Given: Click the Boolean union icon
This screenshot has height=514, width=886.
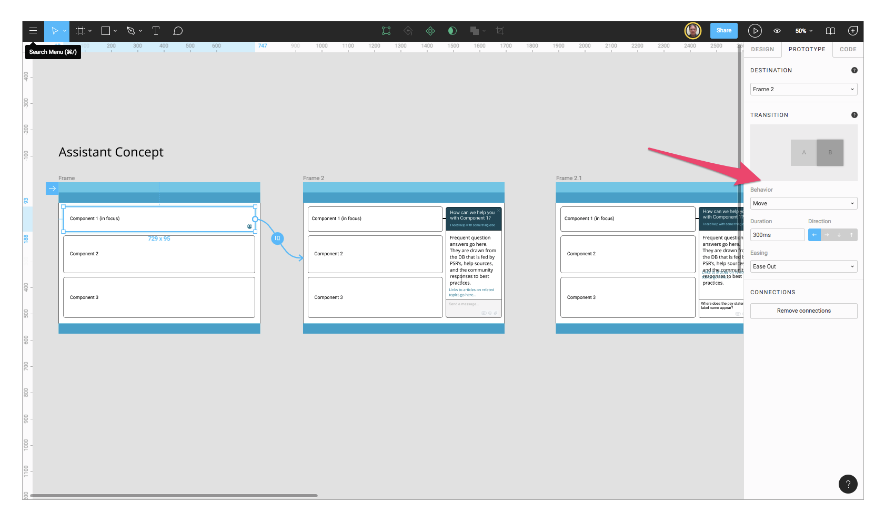Looking at the screenshot, I should click(x=474, y=31).
